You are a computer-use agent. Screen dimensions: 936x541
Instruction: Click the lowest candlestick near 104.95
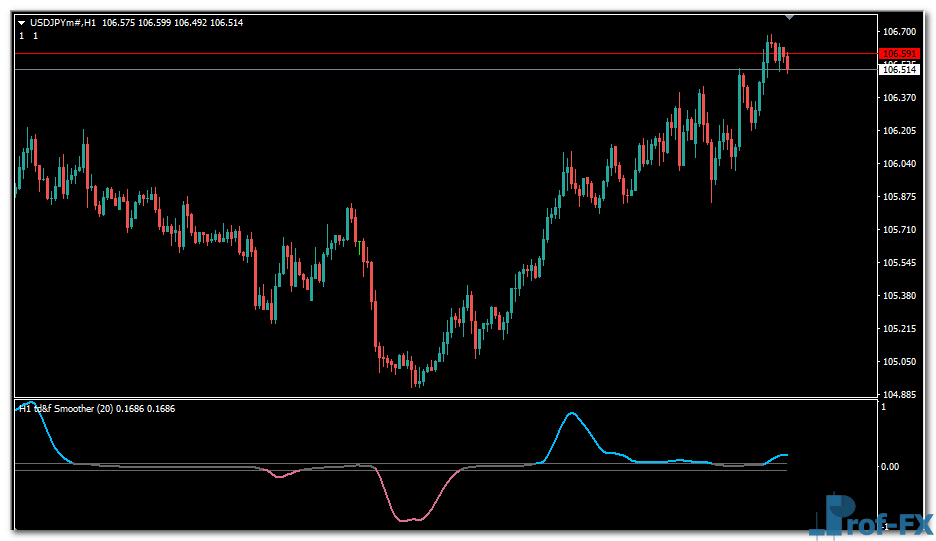coord(416,377)
